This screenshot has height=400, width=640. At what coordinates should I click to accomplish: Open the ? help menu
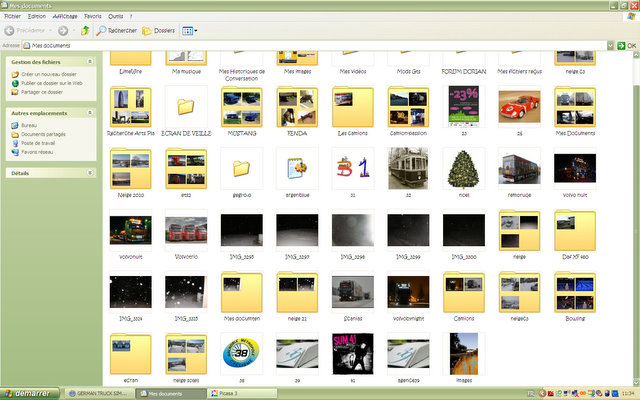[131, 16]
